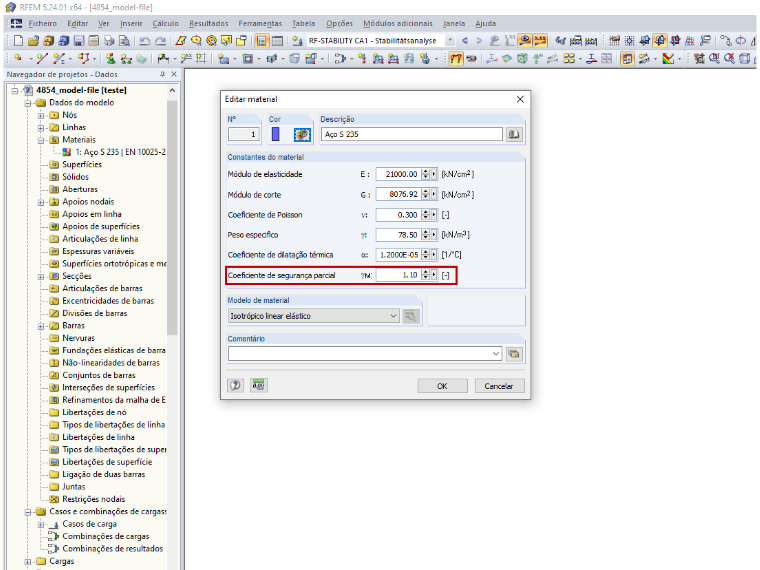Toggle the table display button
760x570 pixels.
tap(277, 41)
